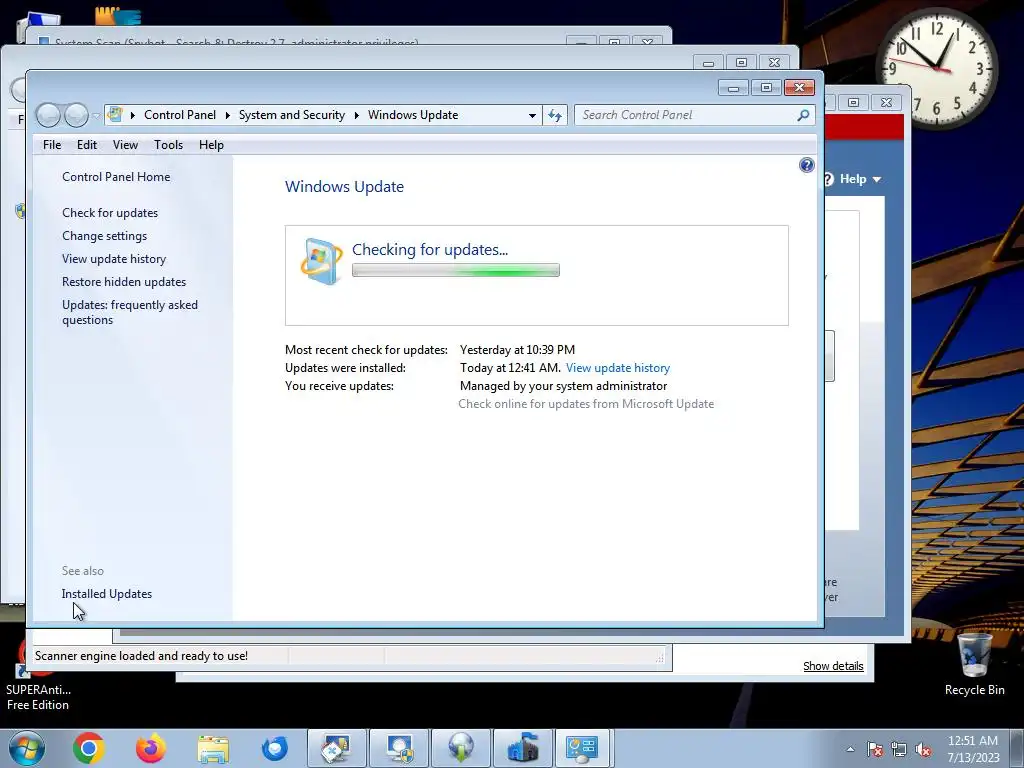The image size is (1024, 768).
Task: Open Windows Update help question icon
Action: click(x=807, y=165)
